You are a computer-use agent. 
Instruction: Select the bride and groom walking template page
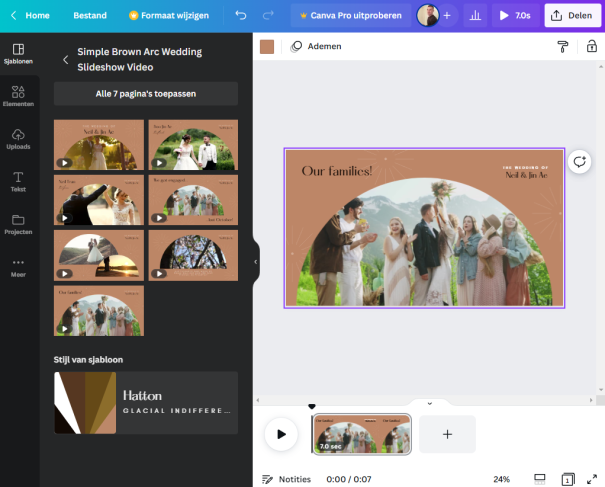tap(193, 145)
